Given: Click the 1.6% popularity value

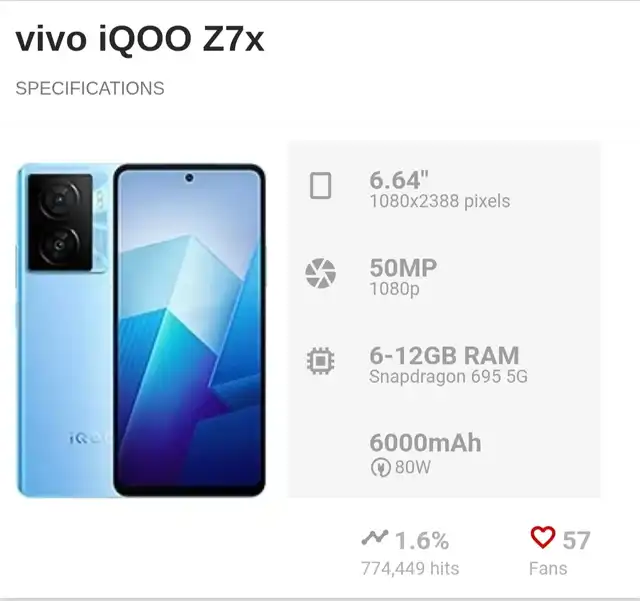Looking at the screenshot, I should (x=422, y=541).
